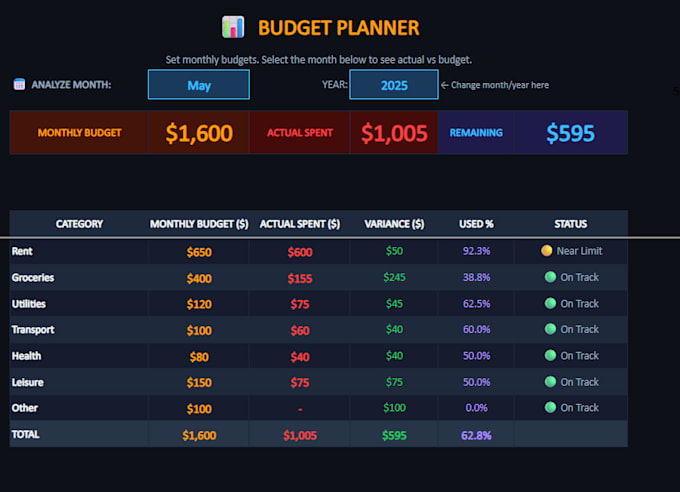Select the REMAINING summary label
Screen dimensions: 680x492
point(476,133)
